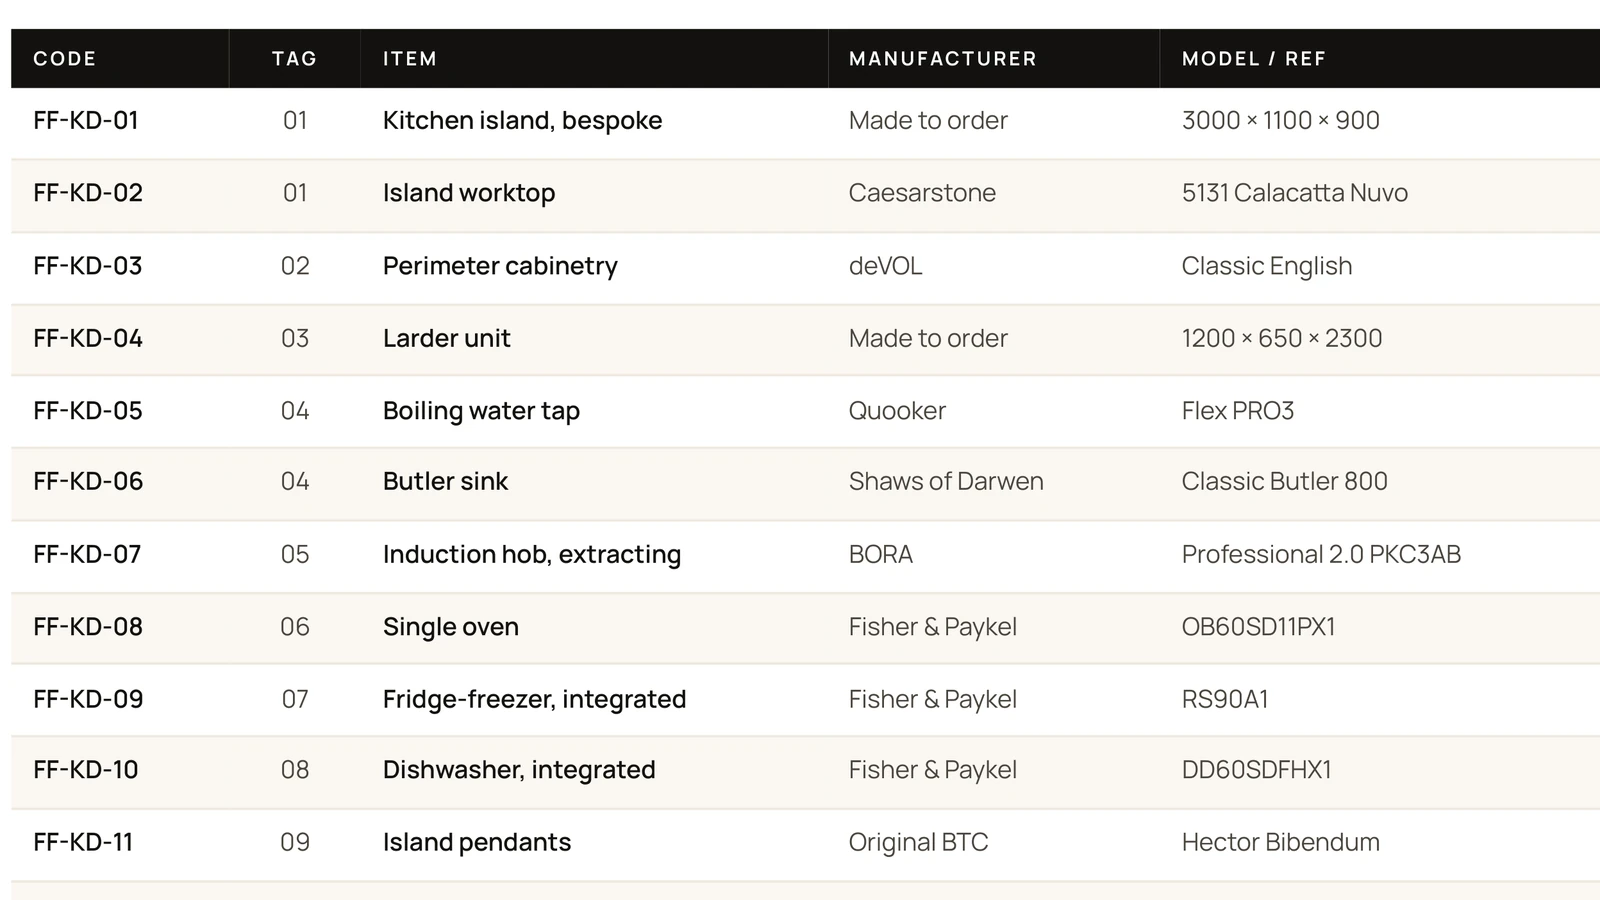Screen dimensions: 1600x900
Task: Click tag '09' in Island pendants row
Action: 295,842
